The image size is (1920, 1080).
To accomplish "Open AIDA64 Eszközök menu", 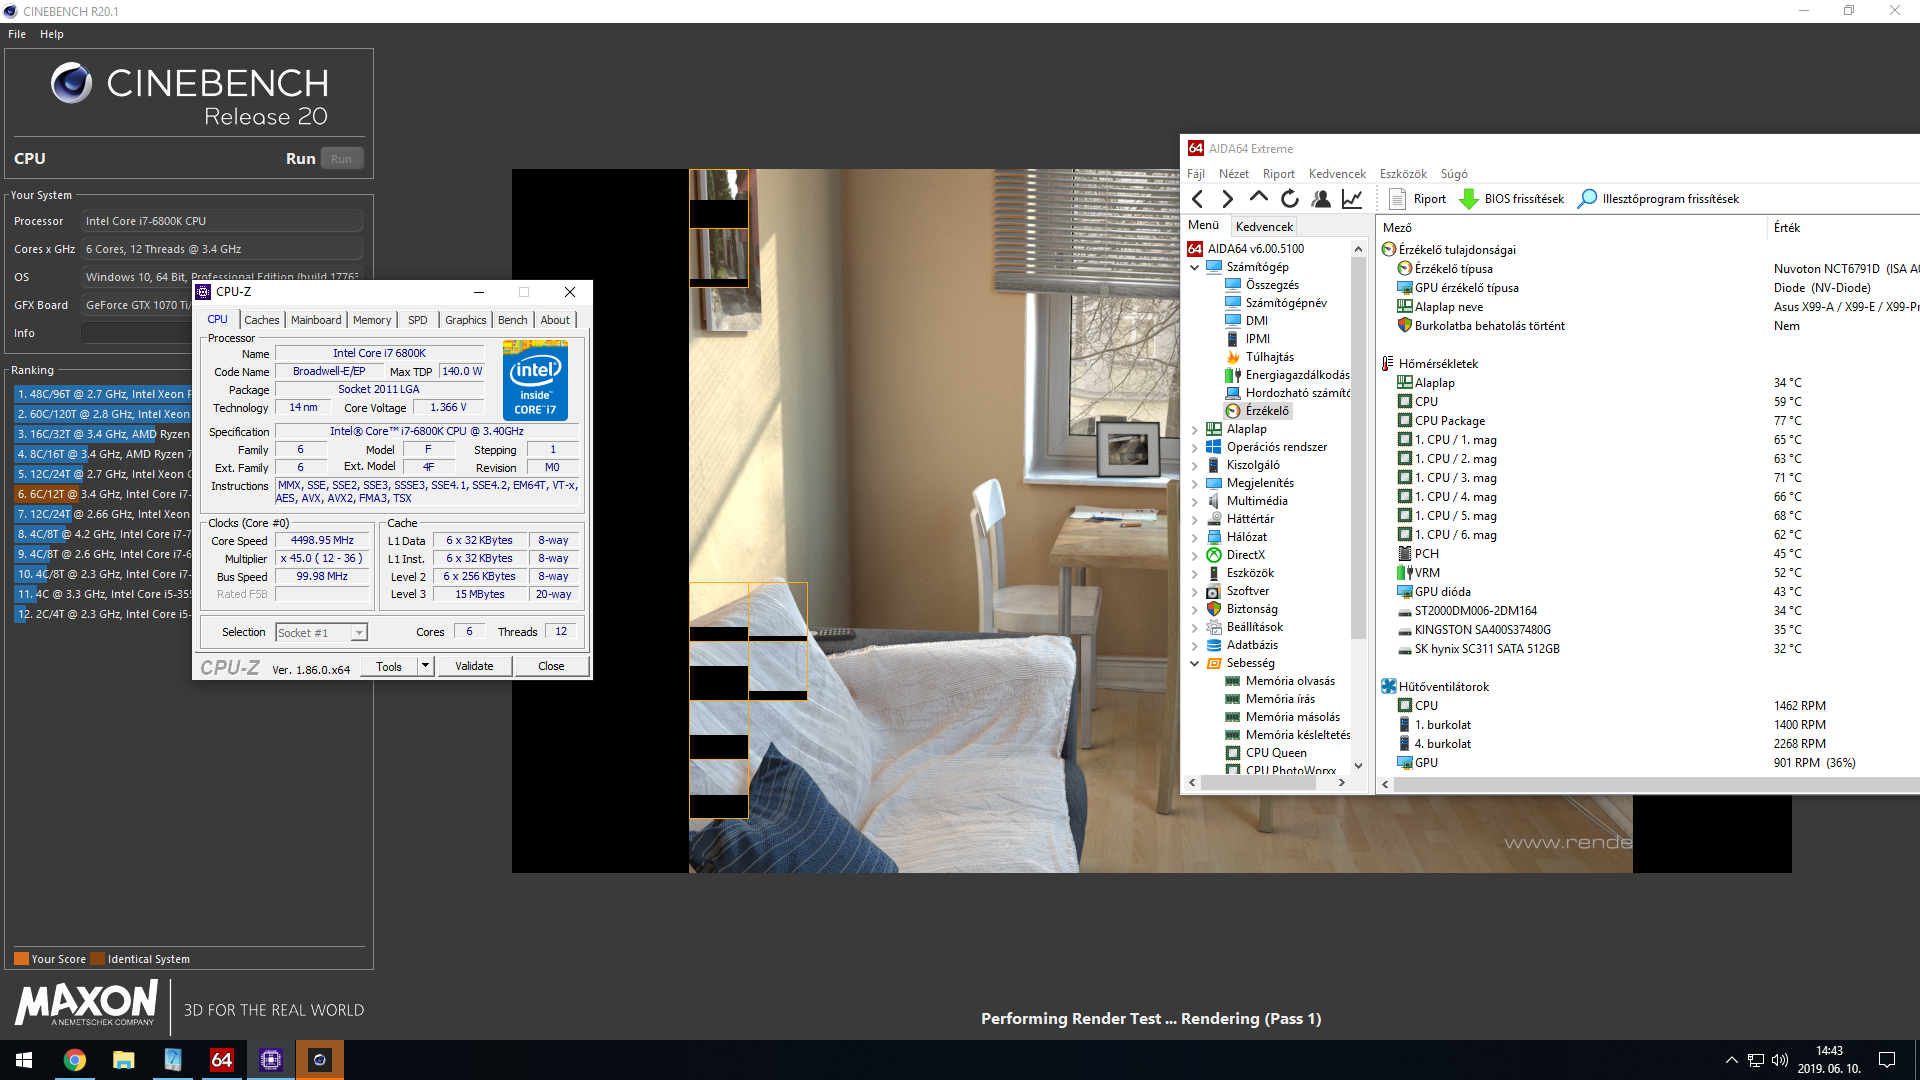I will 1404,174.
